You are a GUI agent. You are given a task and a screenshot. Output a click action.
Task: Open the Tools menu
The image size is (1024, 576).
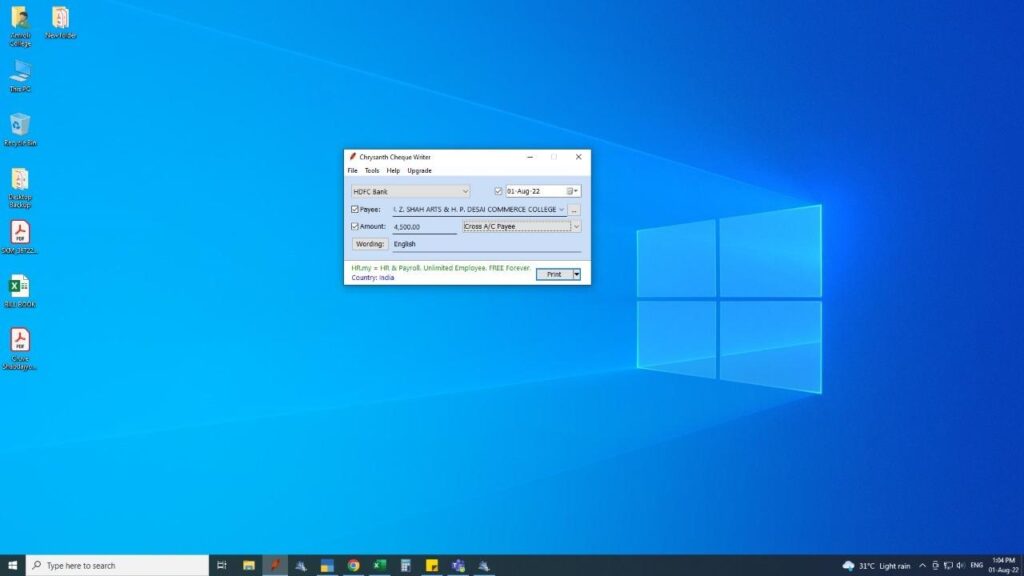point(372,171)
